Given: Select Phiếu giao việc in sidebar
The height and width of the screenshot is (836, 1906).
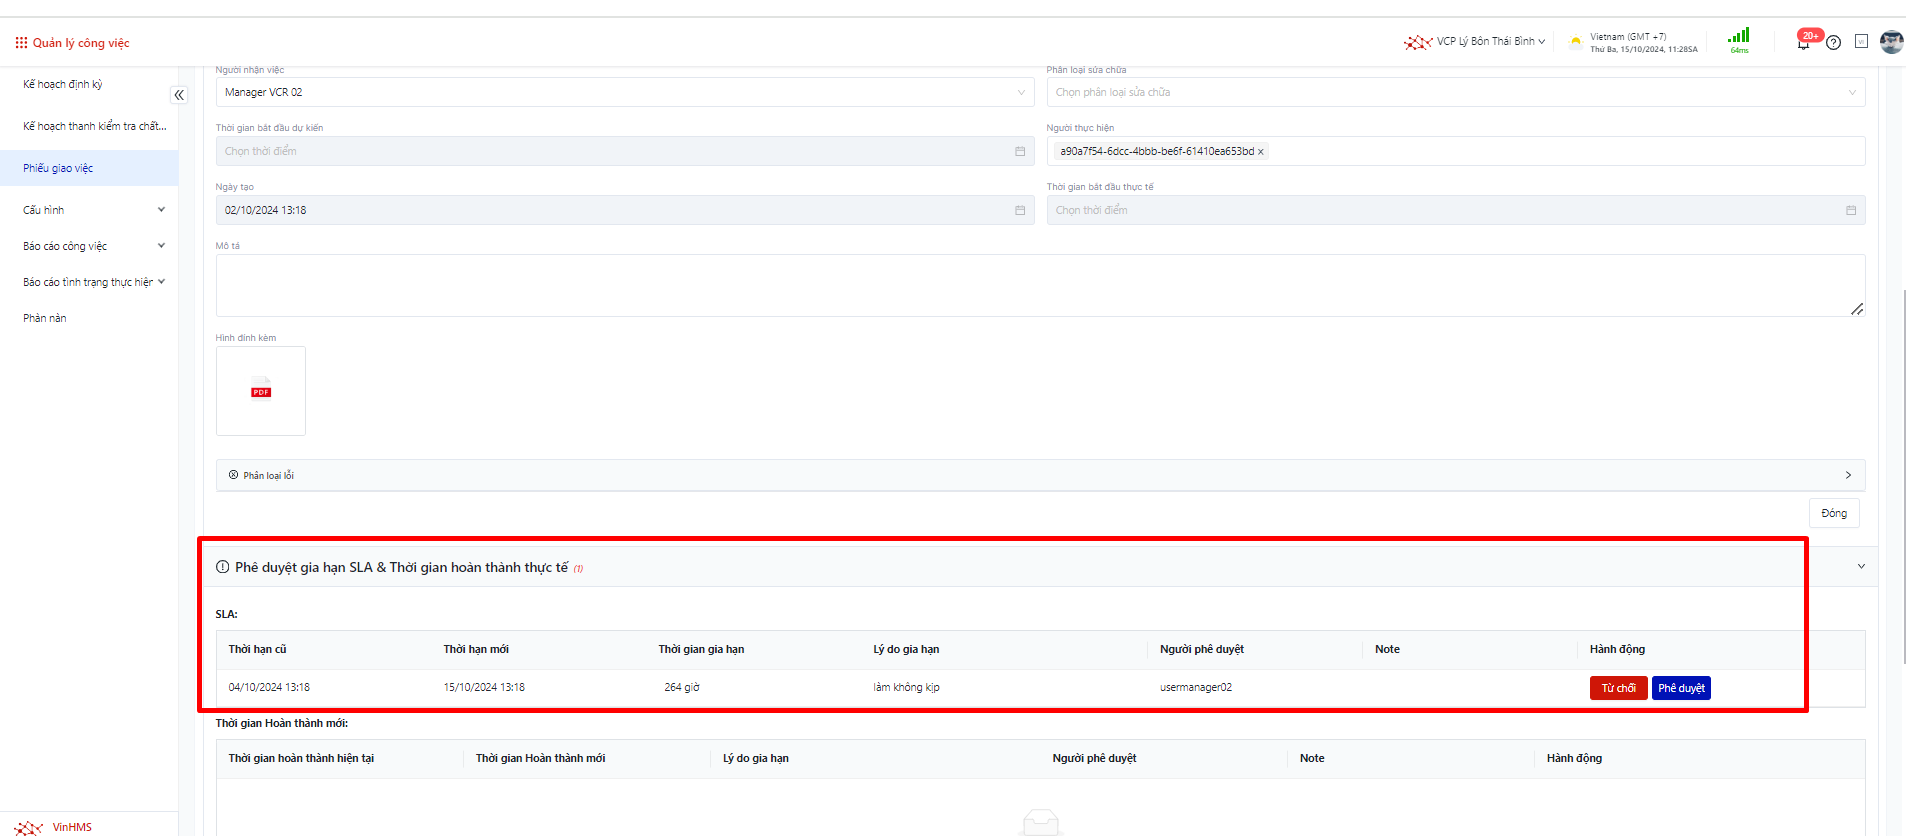Looking at the screenshot, I should coord(58,168).
